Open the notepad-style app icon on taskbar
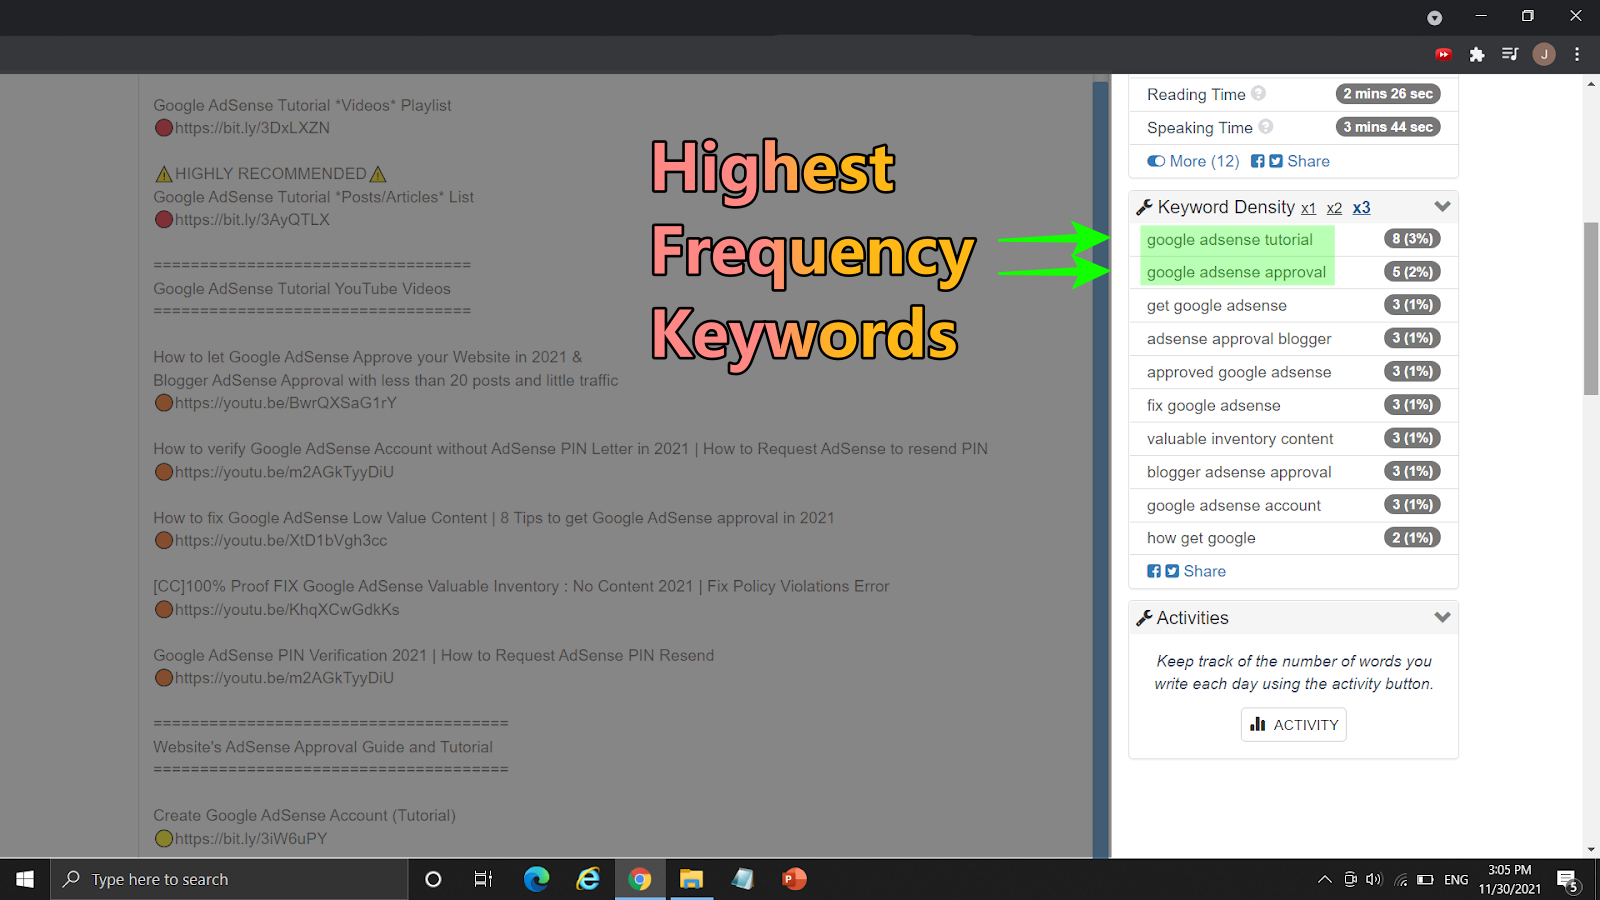The height and width of the screenshot is (900, 1600). point(742,879)
